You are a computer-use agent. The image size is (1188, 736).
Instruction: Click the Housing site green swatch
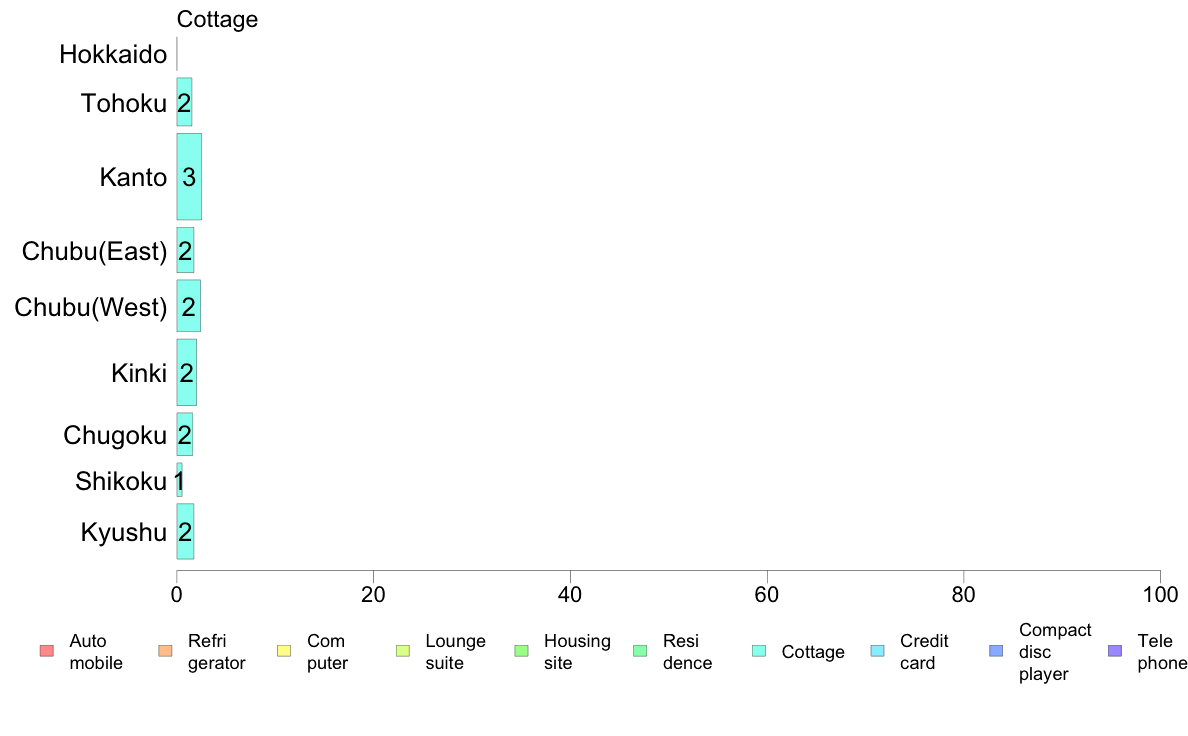(521, 651)
